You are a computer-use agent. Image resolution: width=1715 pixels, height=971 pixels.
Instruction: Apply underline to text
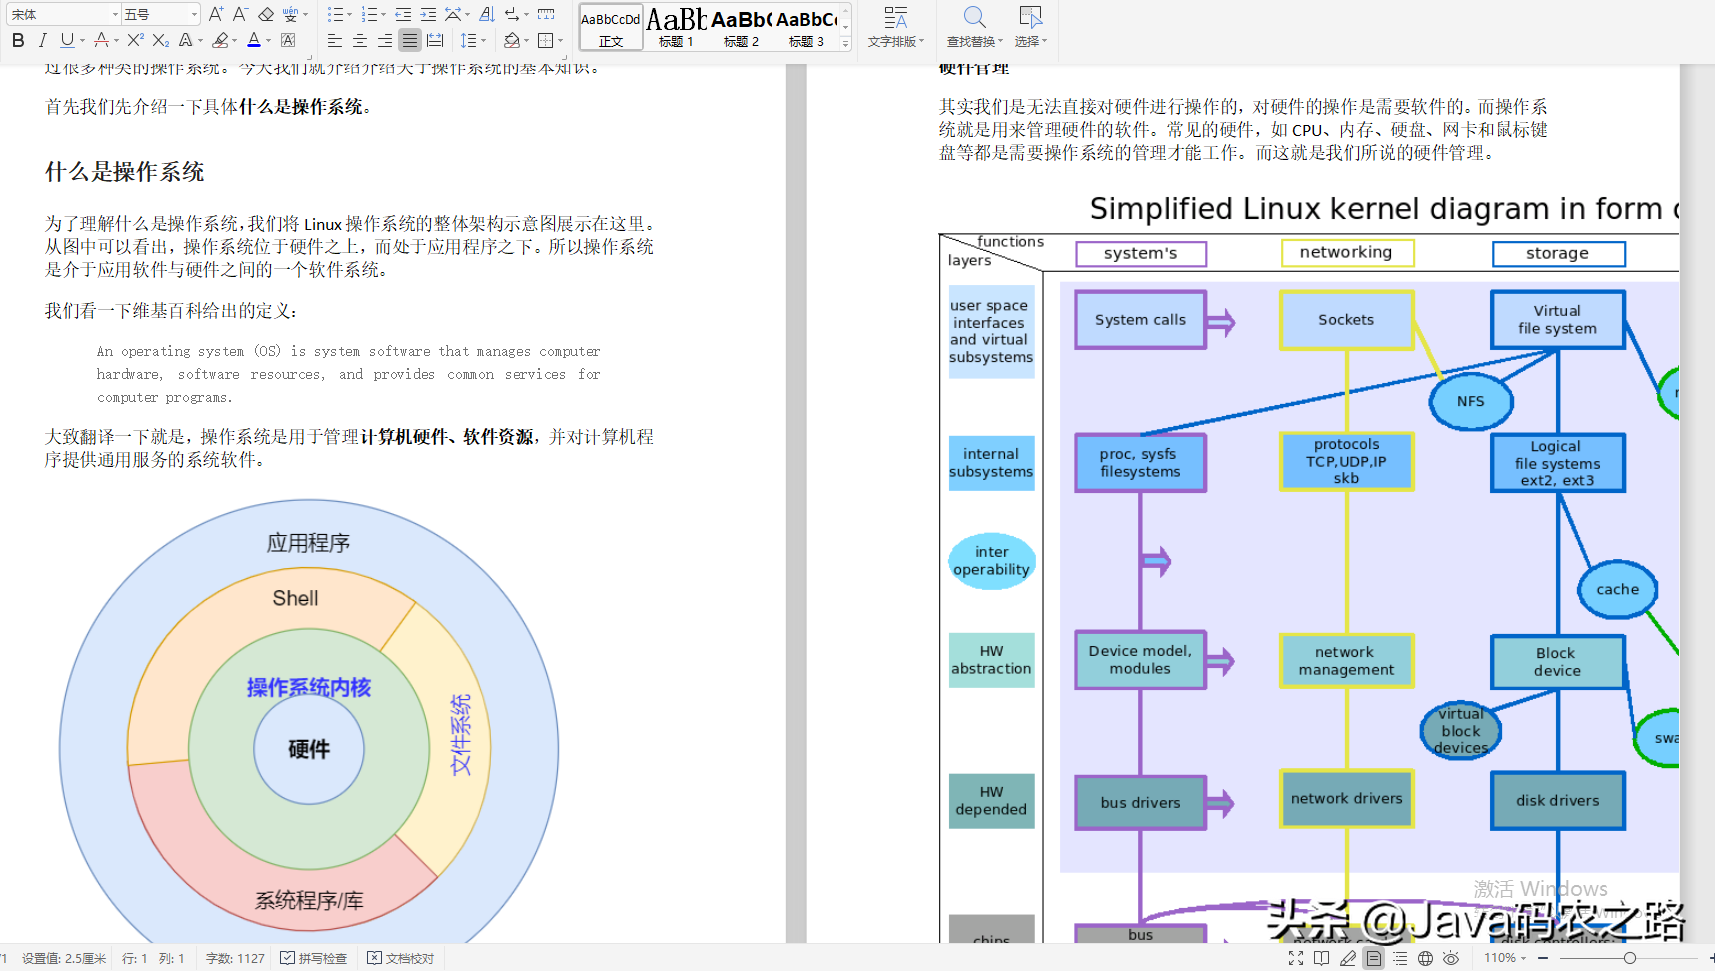(66, 41)
